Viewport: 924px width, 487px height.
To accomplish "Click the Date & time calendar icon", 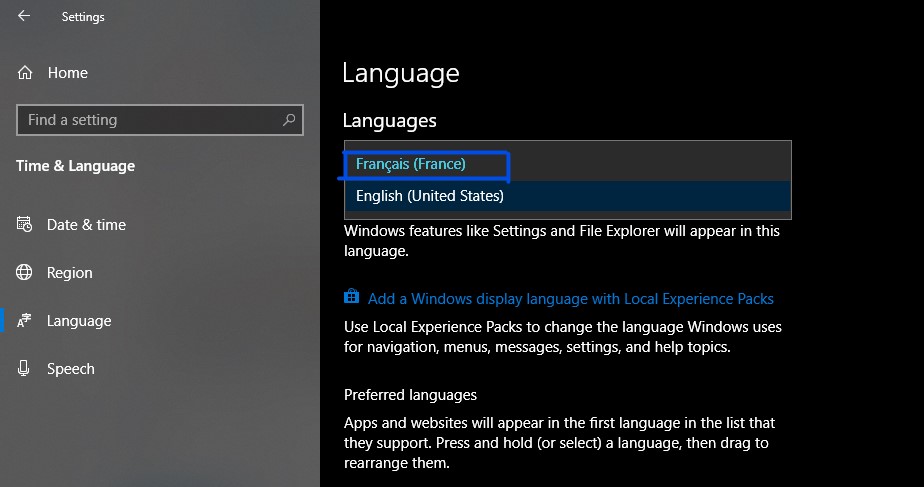I will click(x=25, y=225).
